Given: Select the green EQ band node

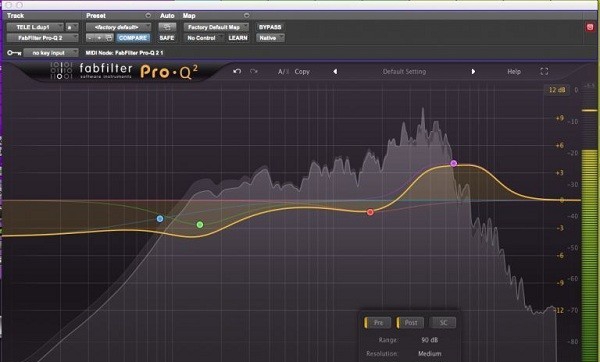Looking at the screenshot, I should pyautogui.click(x=200, y=225).
